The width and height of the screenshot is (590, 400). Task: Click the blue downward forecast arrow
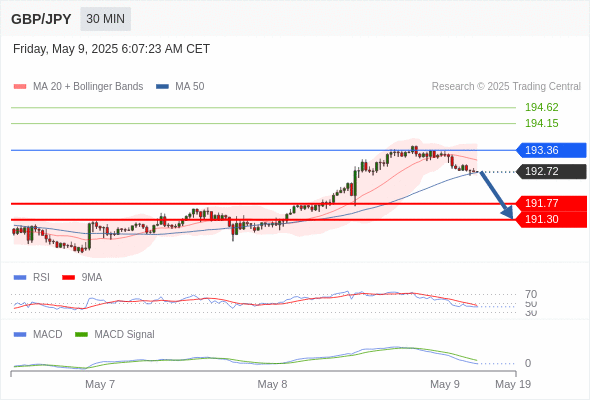click(496, 195)
